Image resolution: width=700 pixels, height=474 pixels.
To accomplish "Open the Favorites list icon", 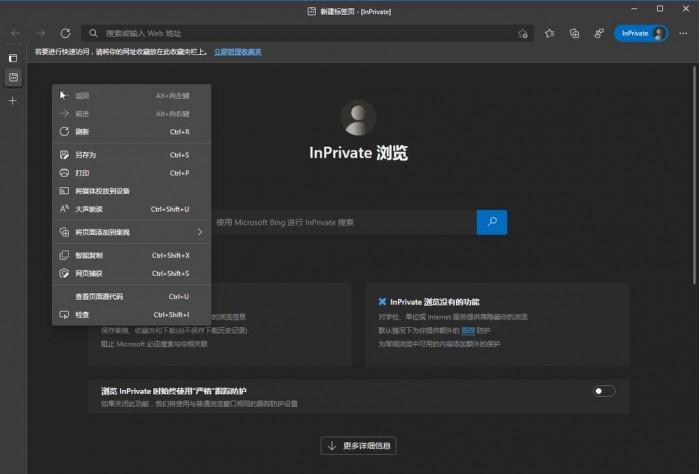I will coord(550,33).
